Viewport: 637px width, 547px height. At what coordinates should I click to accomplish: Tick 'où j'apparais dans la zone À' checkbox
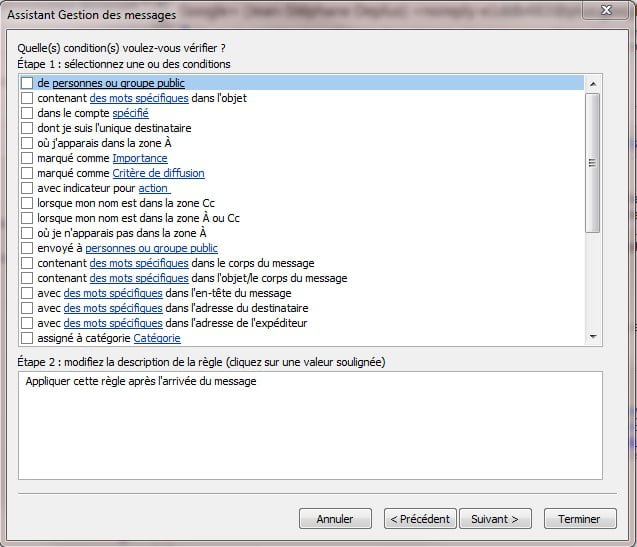27,144
